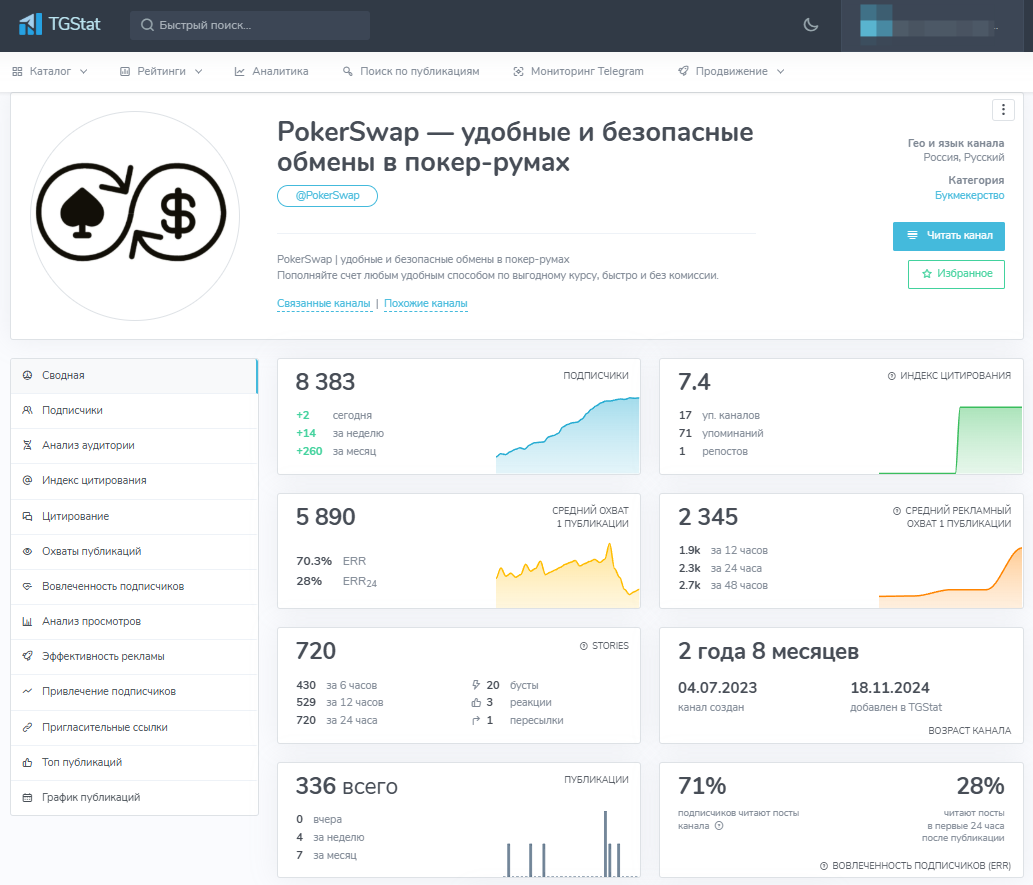The image size is (1033, 885).
Task: Click Вовлеченность подписчиков sidebar icon
Action: coord(27,586)
